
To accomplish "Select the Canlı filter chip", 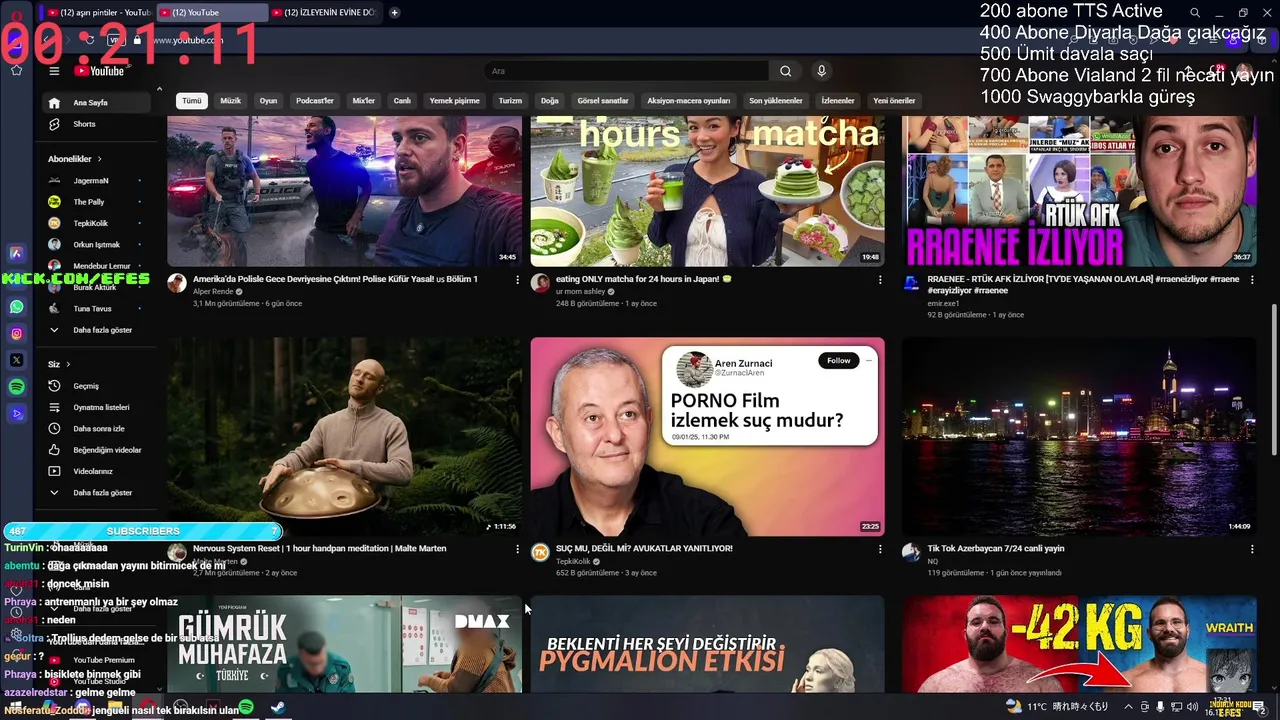I will pos(402,101).
